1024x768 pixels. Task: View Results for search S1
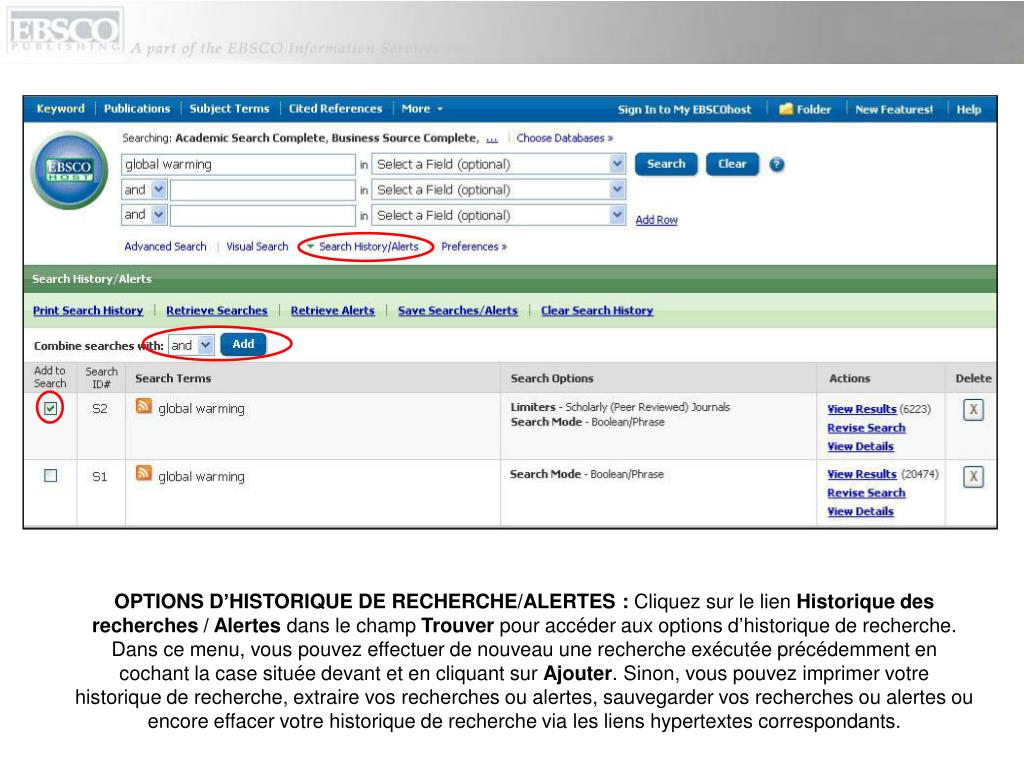pos(862,475)
